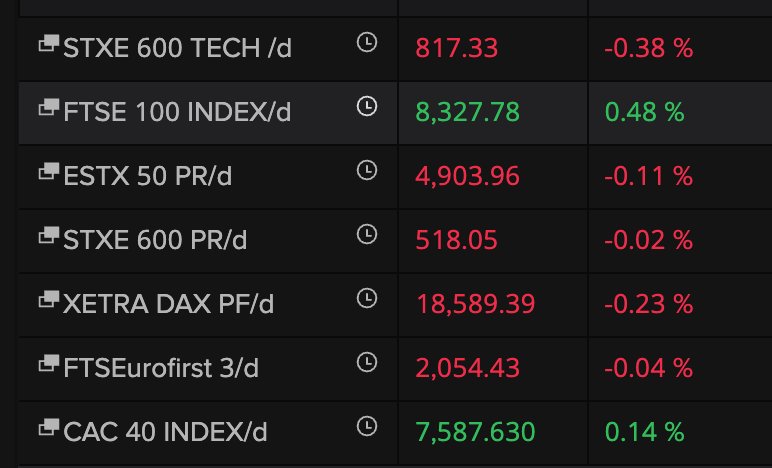Click the window icon next to FTSEurofirst 3/d

click(x=49, y=363)
